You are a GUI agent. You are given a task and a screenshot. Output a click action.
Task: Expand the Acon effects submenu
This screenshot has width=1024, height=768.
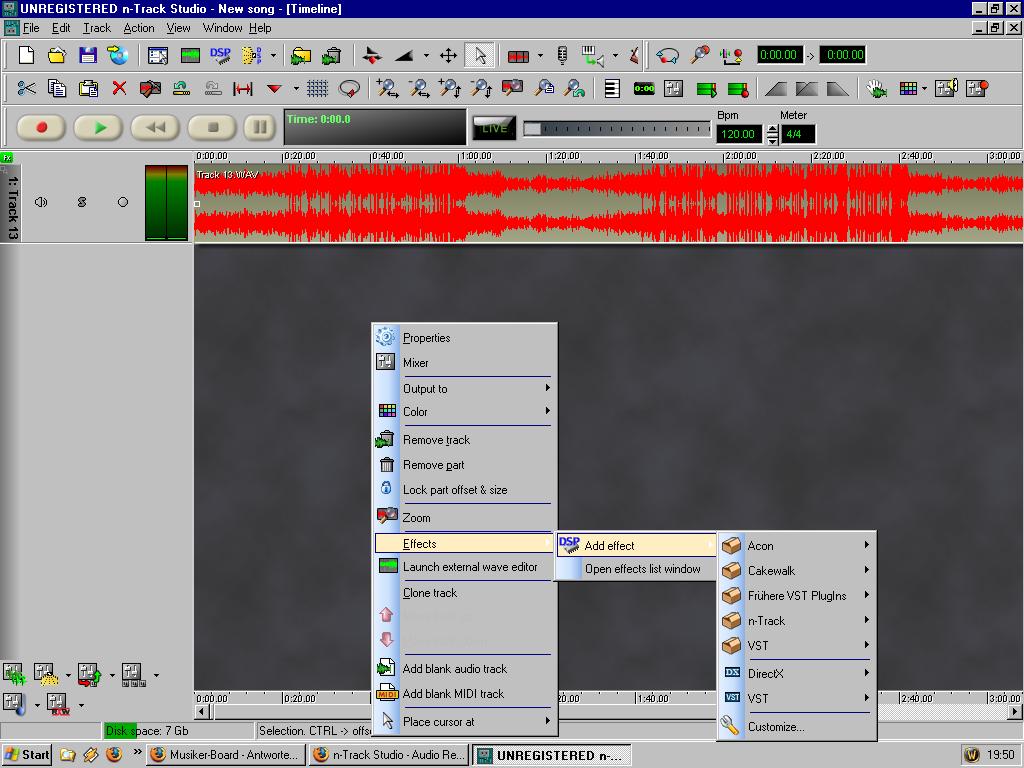796,545
